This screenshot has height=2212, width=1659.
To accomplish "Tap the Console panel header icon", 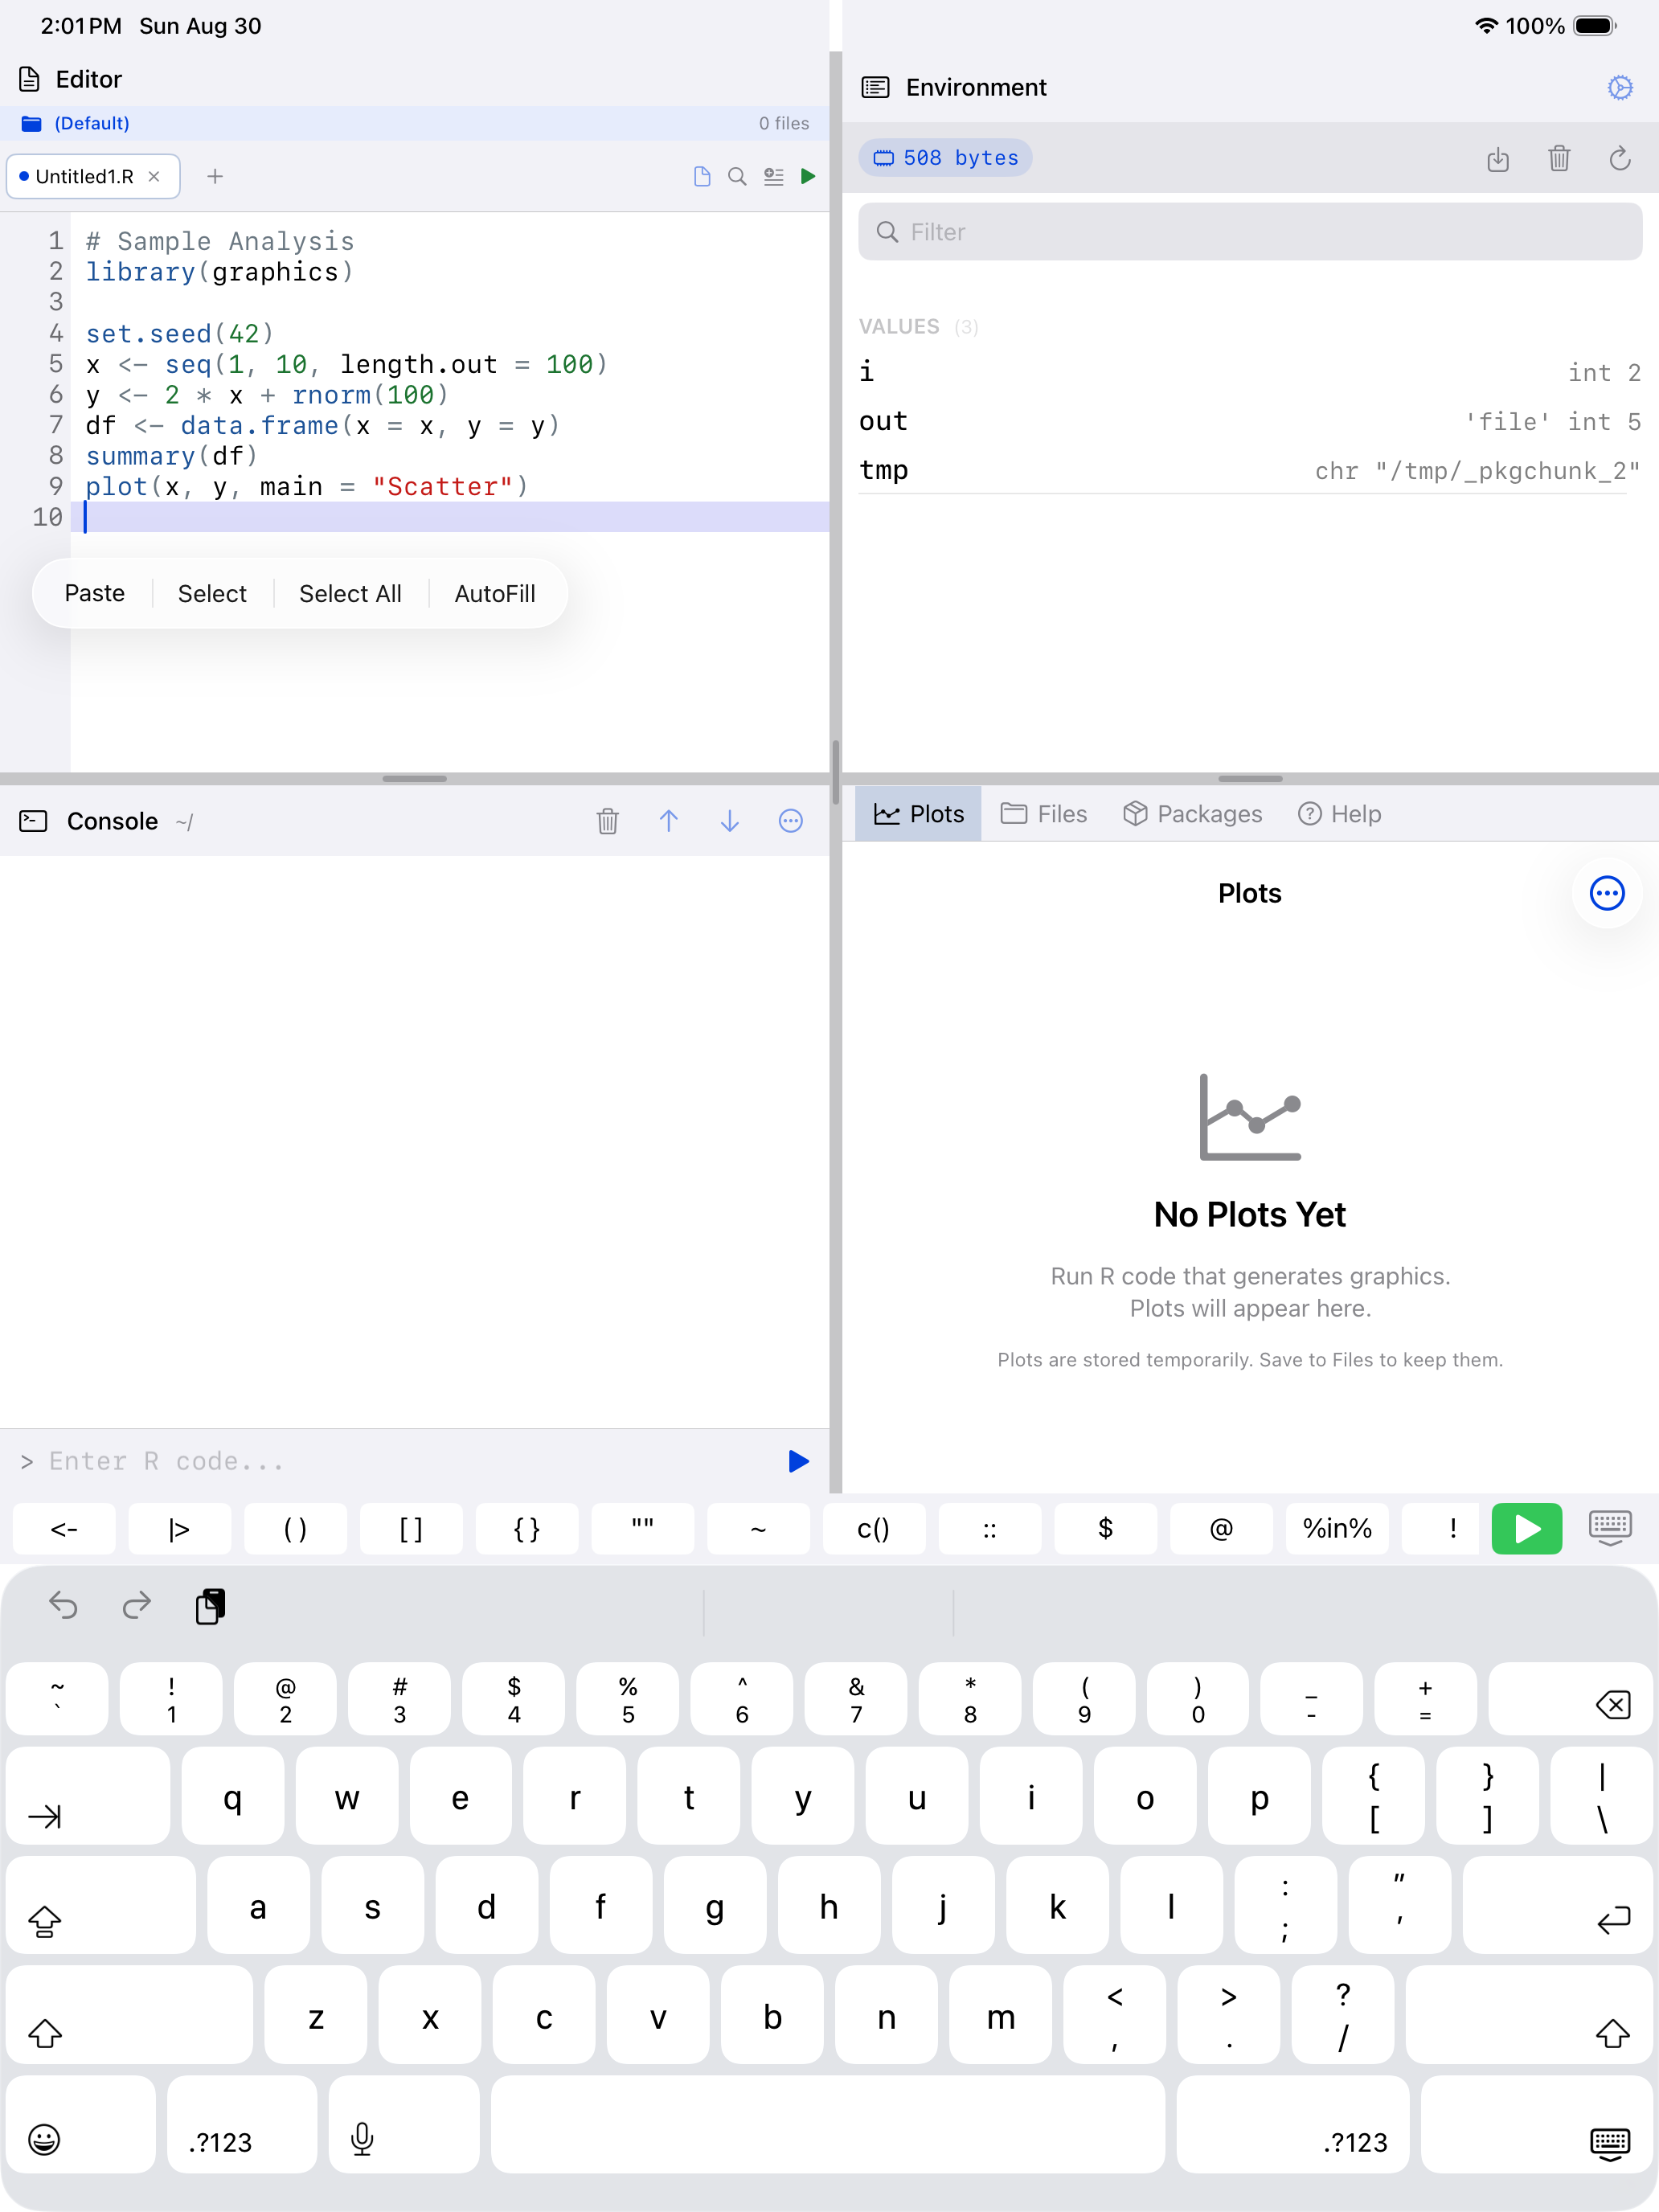I will 33,821.
